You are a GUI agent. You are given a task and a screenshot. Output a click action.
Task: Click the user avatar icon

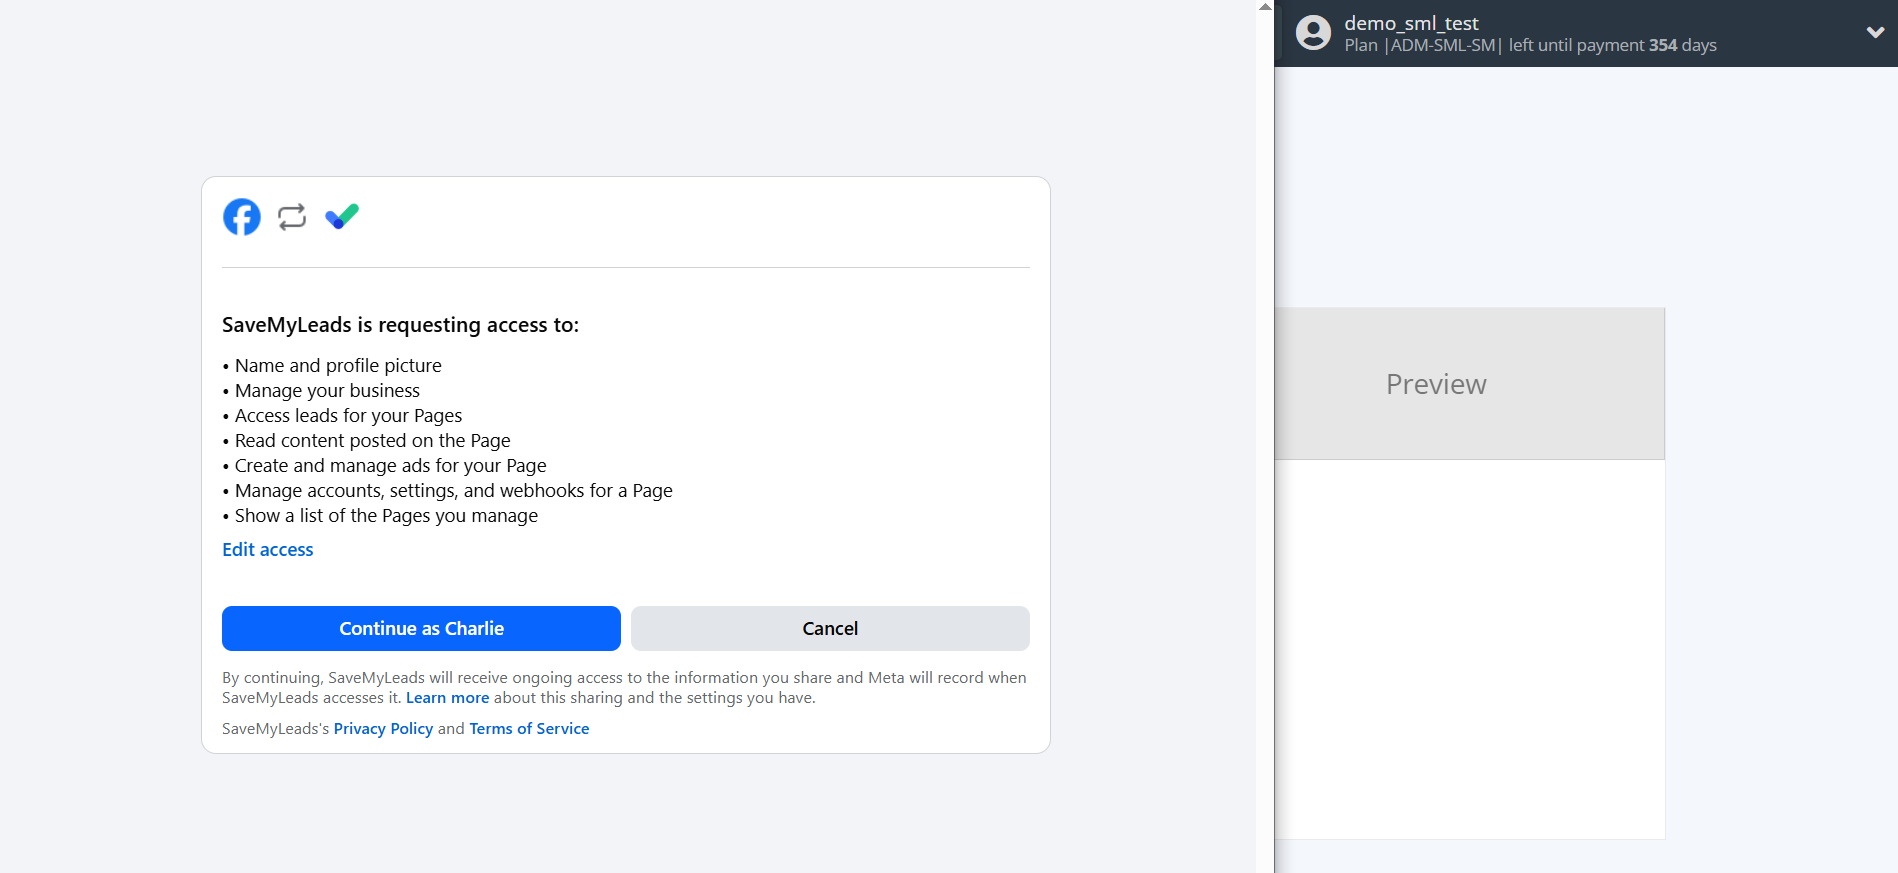click(x=1313, y=33)
